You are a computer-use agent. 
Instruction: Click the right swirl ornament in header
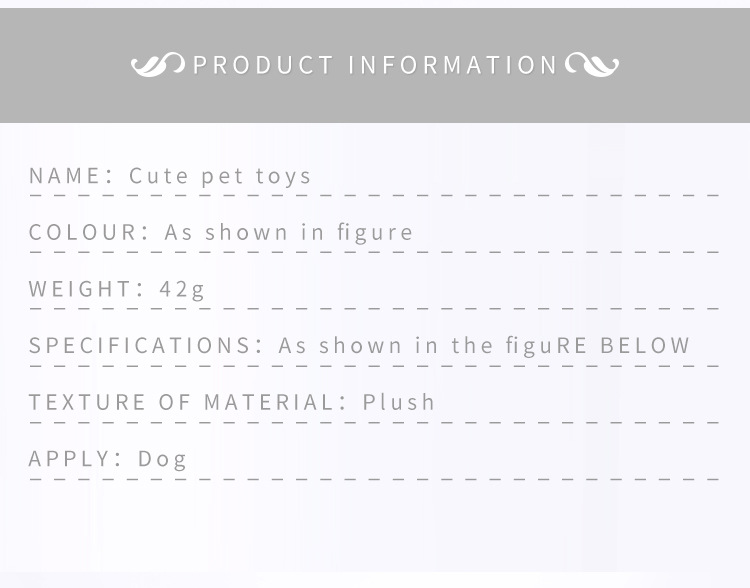pos(592,65)
